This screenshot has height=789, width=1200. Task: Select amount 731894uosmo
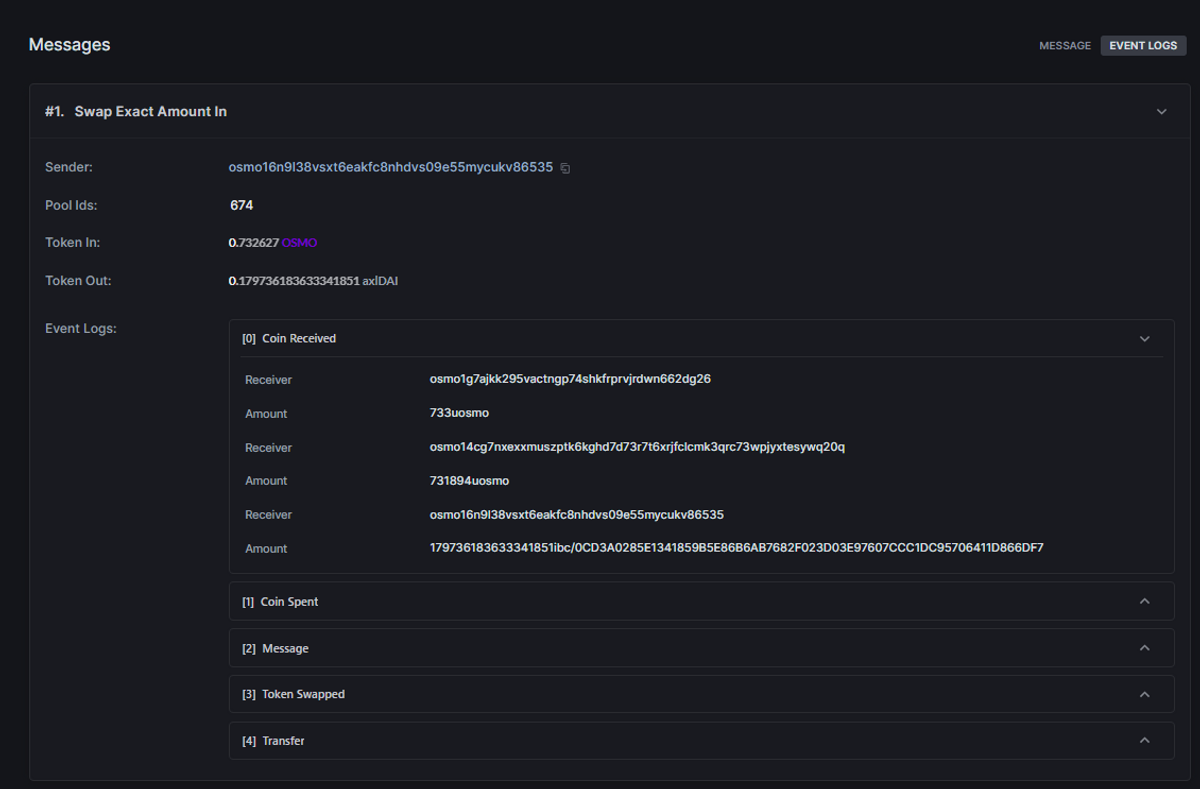click(x=469, y=481)
